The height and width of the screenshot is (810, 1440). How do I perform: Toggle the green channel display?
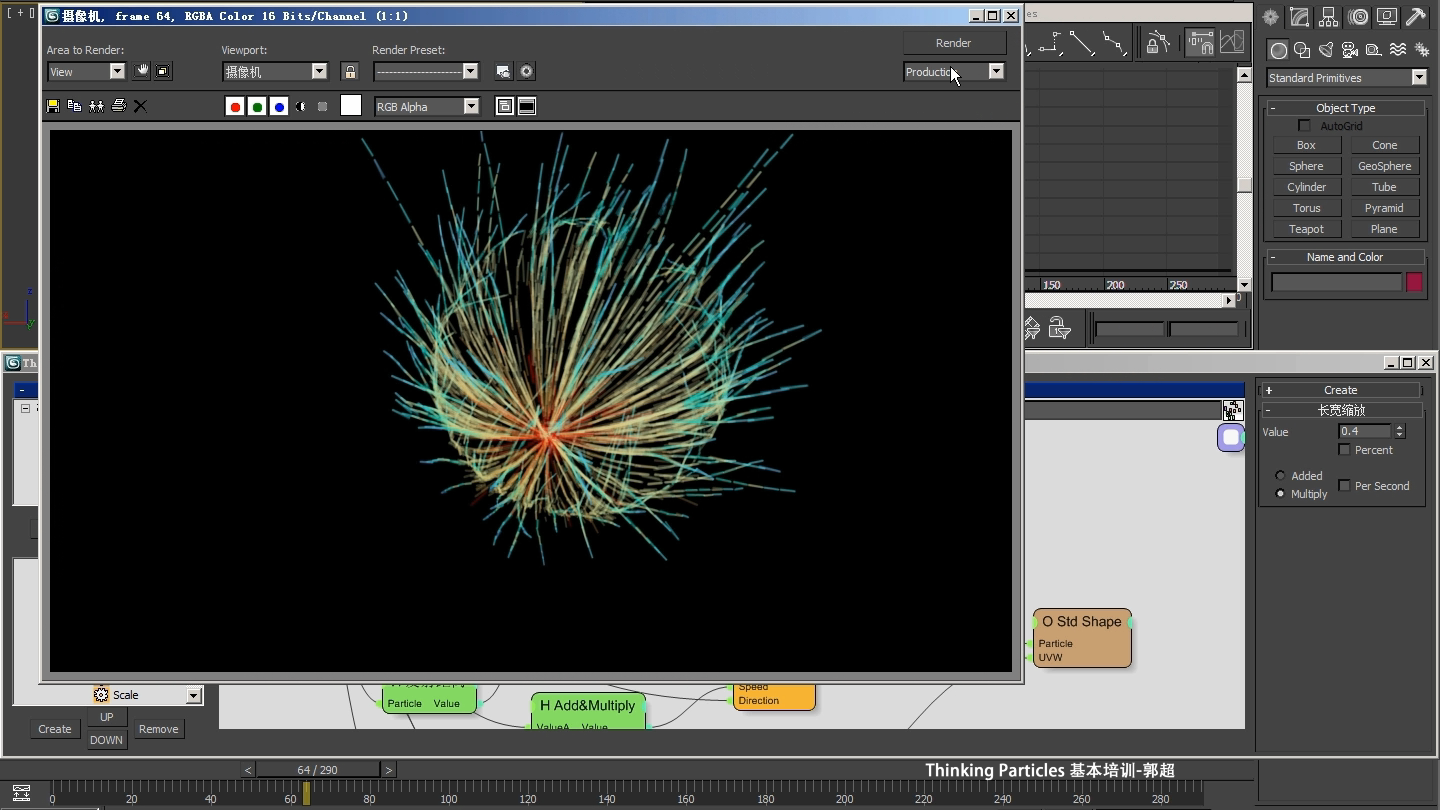(257, 107)
